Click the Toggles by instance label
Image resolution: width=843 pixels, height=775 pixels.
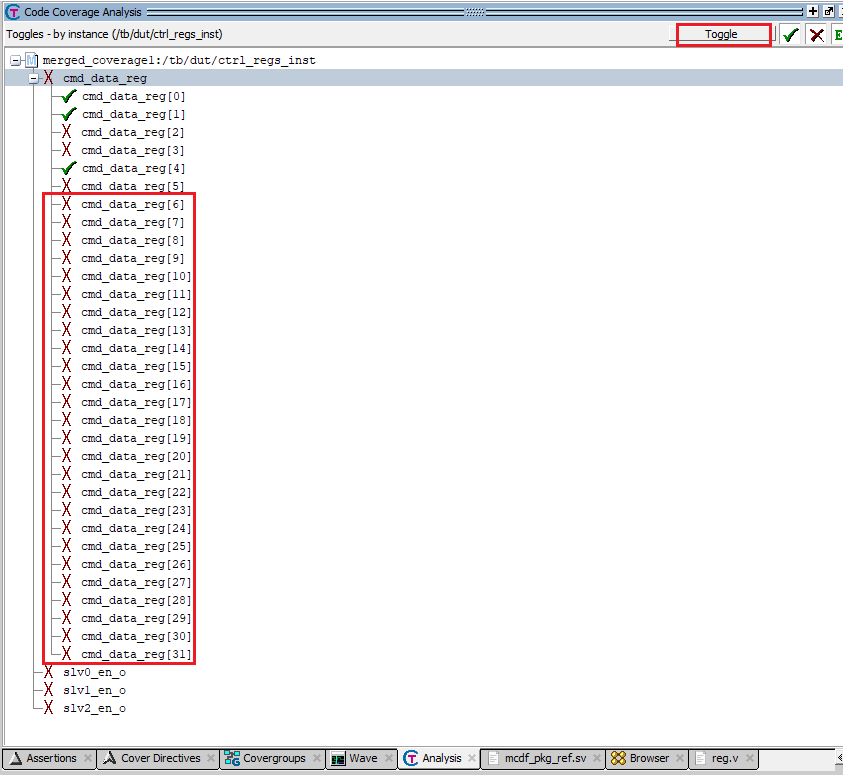click(x=109, y=33)
